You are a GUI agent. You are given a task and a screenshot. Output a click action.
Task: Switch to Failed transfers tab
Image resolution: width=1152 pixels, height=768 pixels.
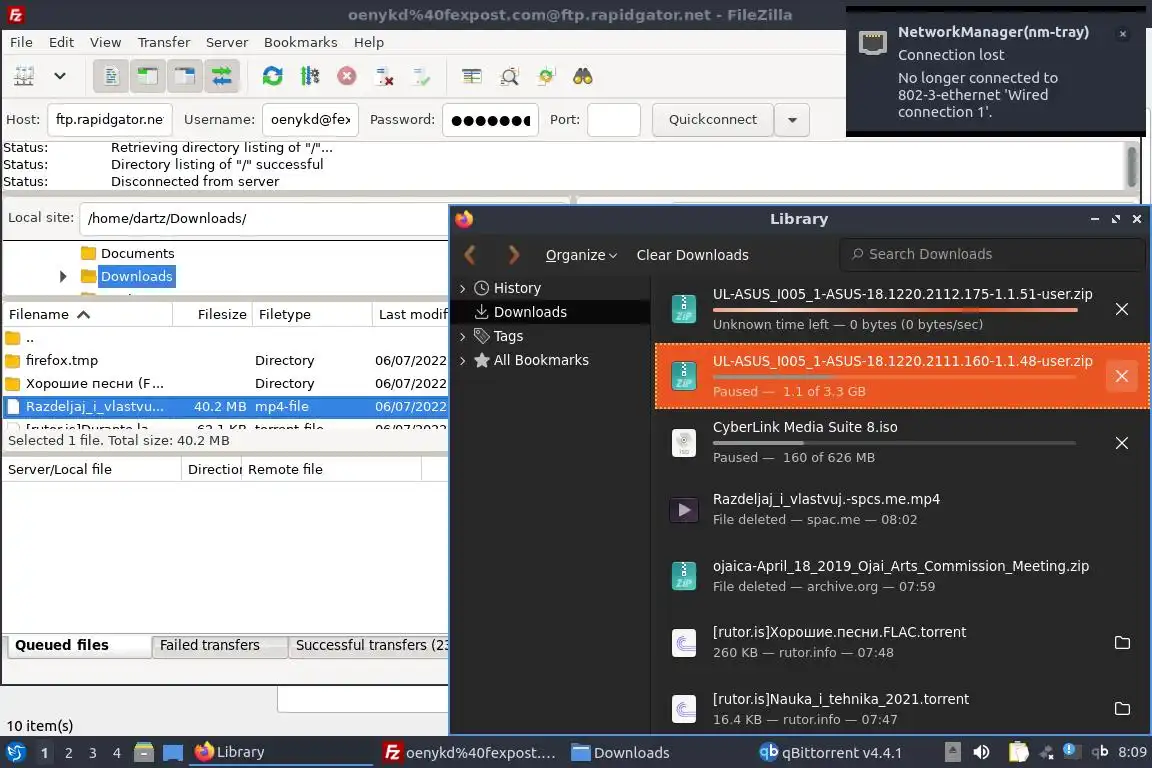[218, 645]
